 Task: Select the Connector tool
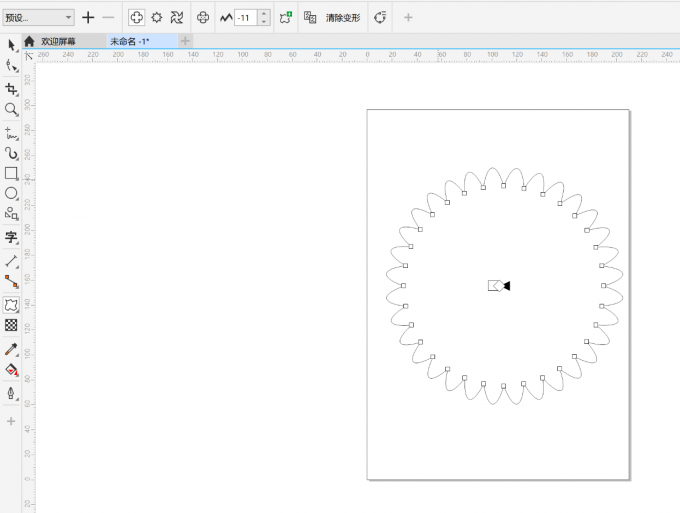pyautogui.click(x=11, y=281)
